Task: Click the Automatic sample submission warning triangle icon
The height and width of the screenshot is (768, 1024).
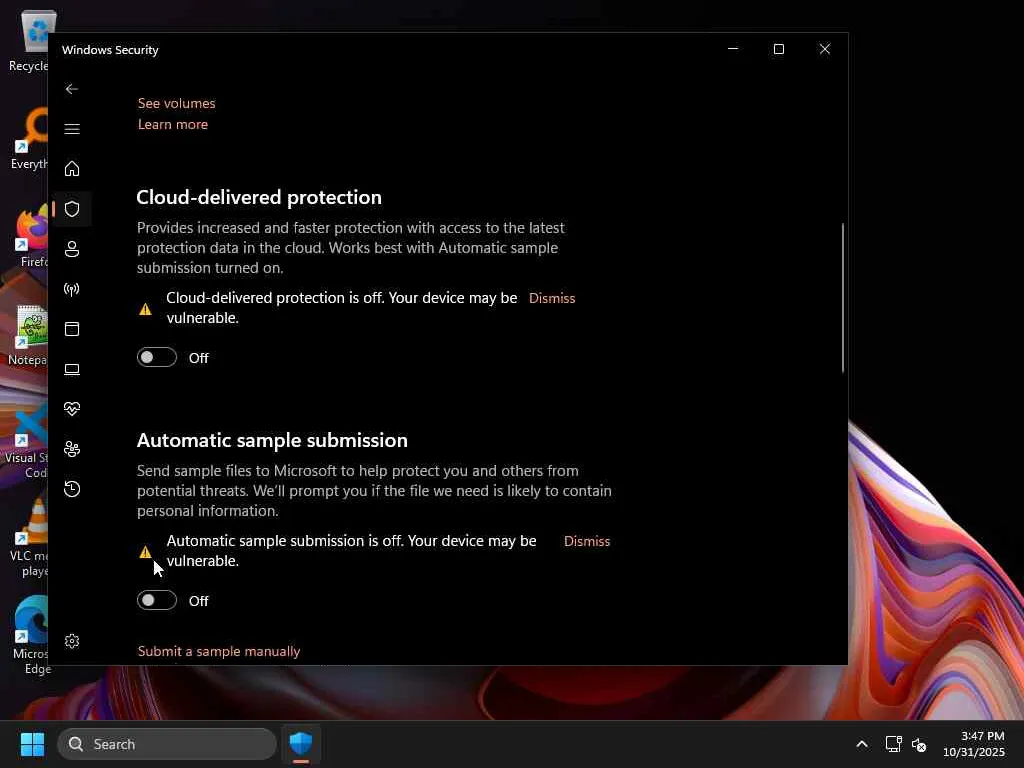Action: 146,552
